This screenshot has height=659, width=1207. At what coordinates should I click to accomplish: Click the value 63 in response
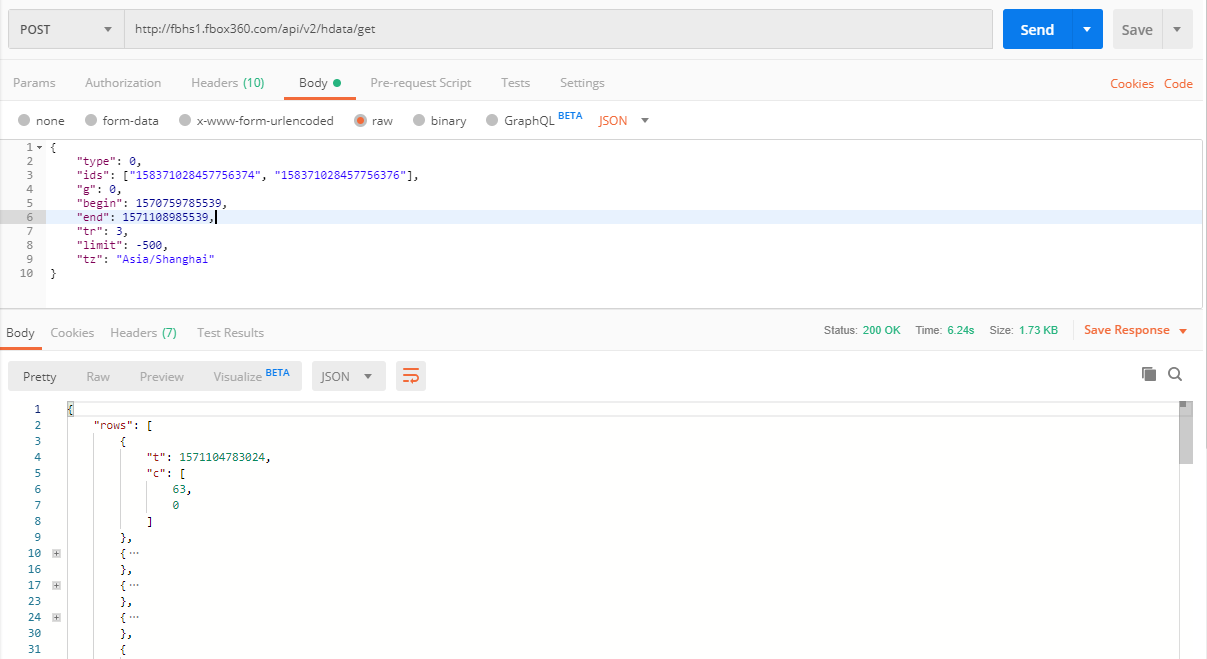(x=181, y=489)
